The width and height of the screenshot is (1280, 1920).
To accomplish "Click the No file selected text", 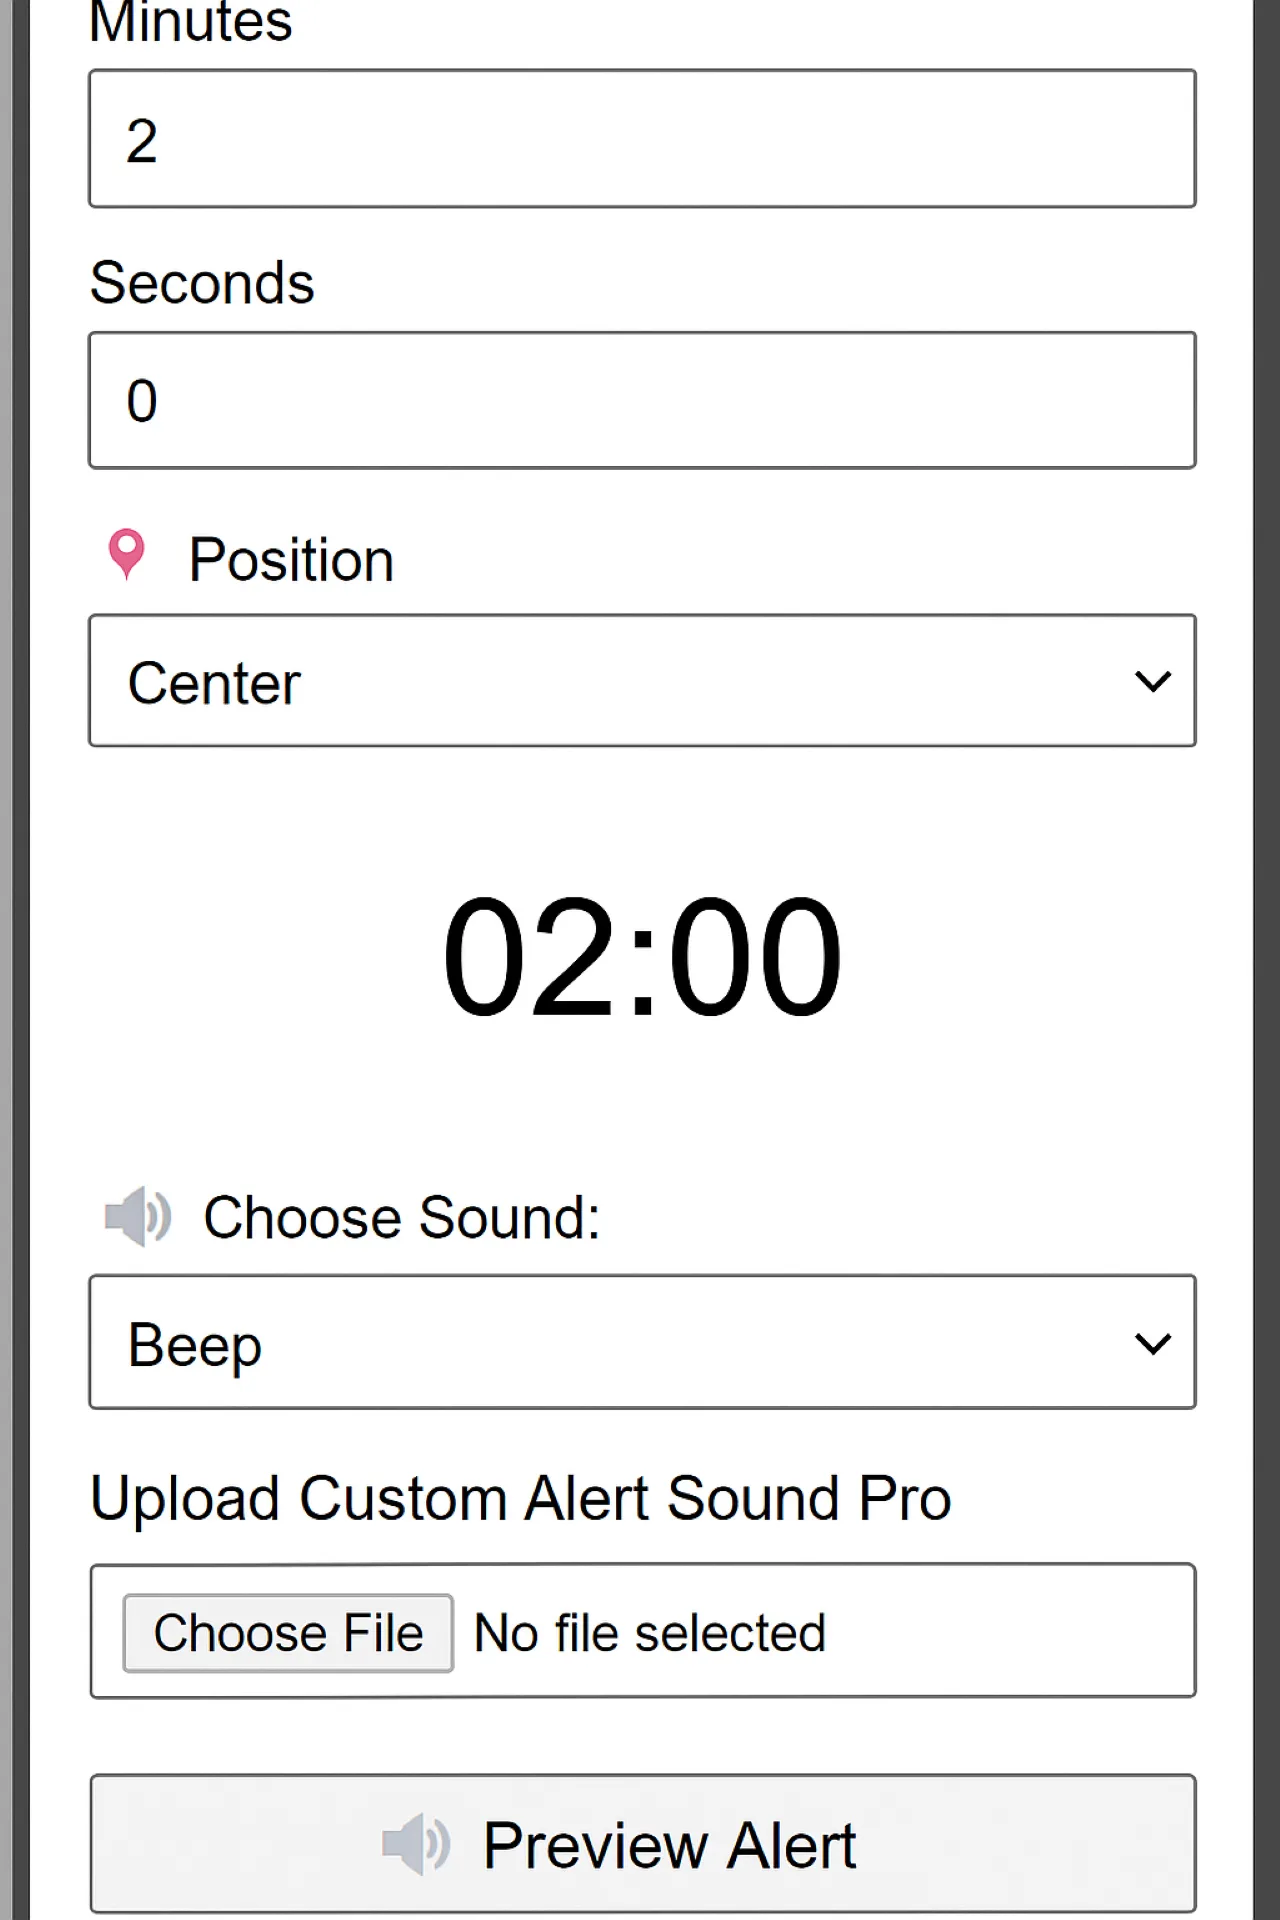I will click(649, 1631).
